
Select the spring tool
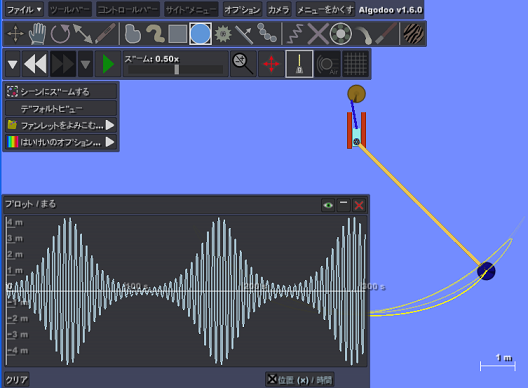pos(295,34)
